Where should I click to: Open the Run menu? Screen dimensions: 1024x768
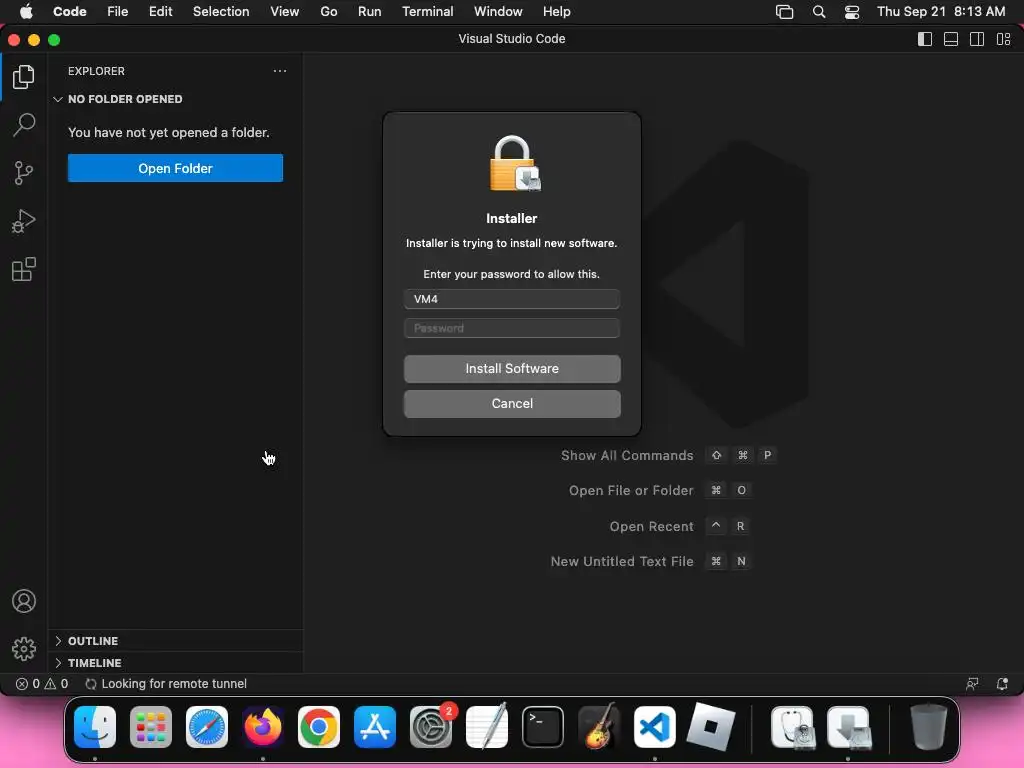[x=370, y=12]
